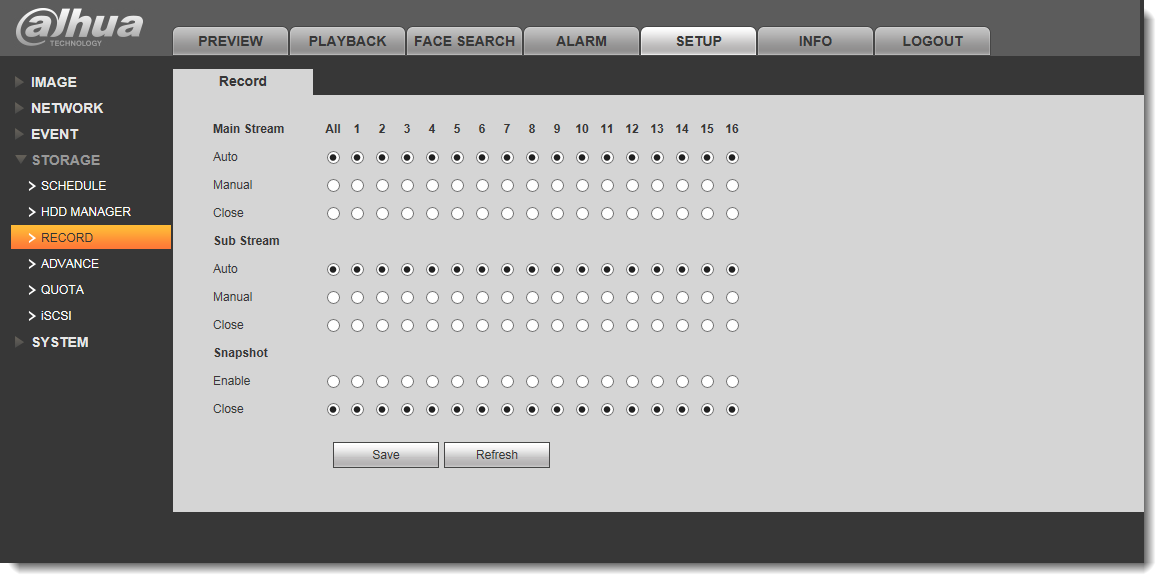Select Main Stream Manual for channel 5
Viewport: 1164px width, 583px height.
coord(457,186)
